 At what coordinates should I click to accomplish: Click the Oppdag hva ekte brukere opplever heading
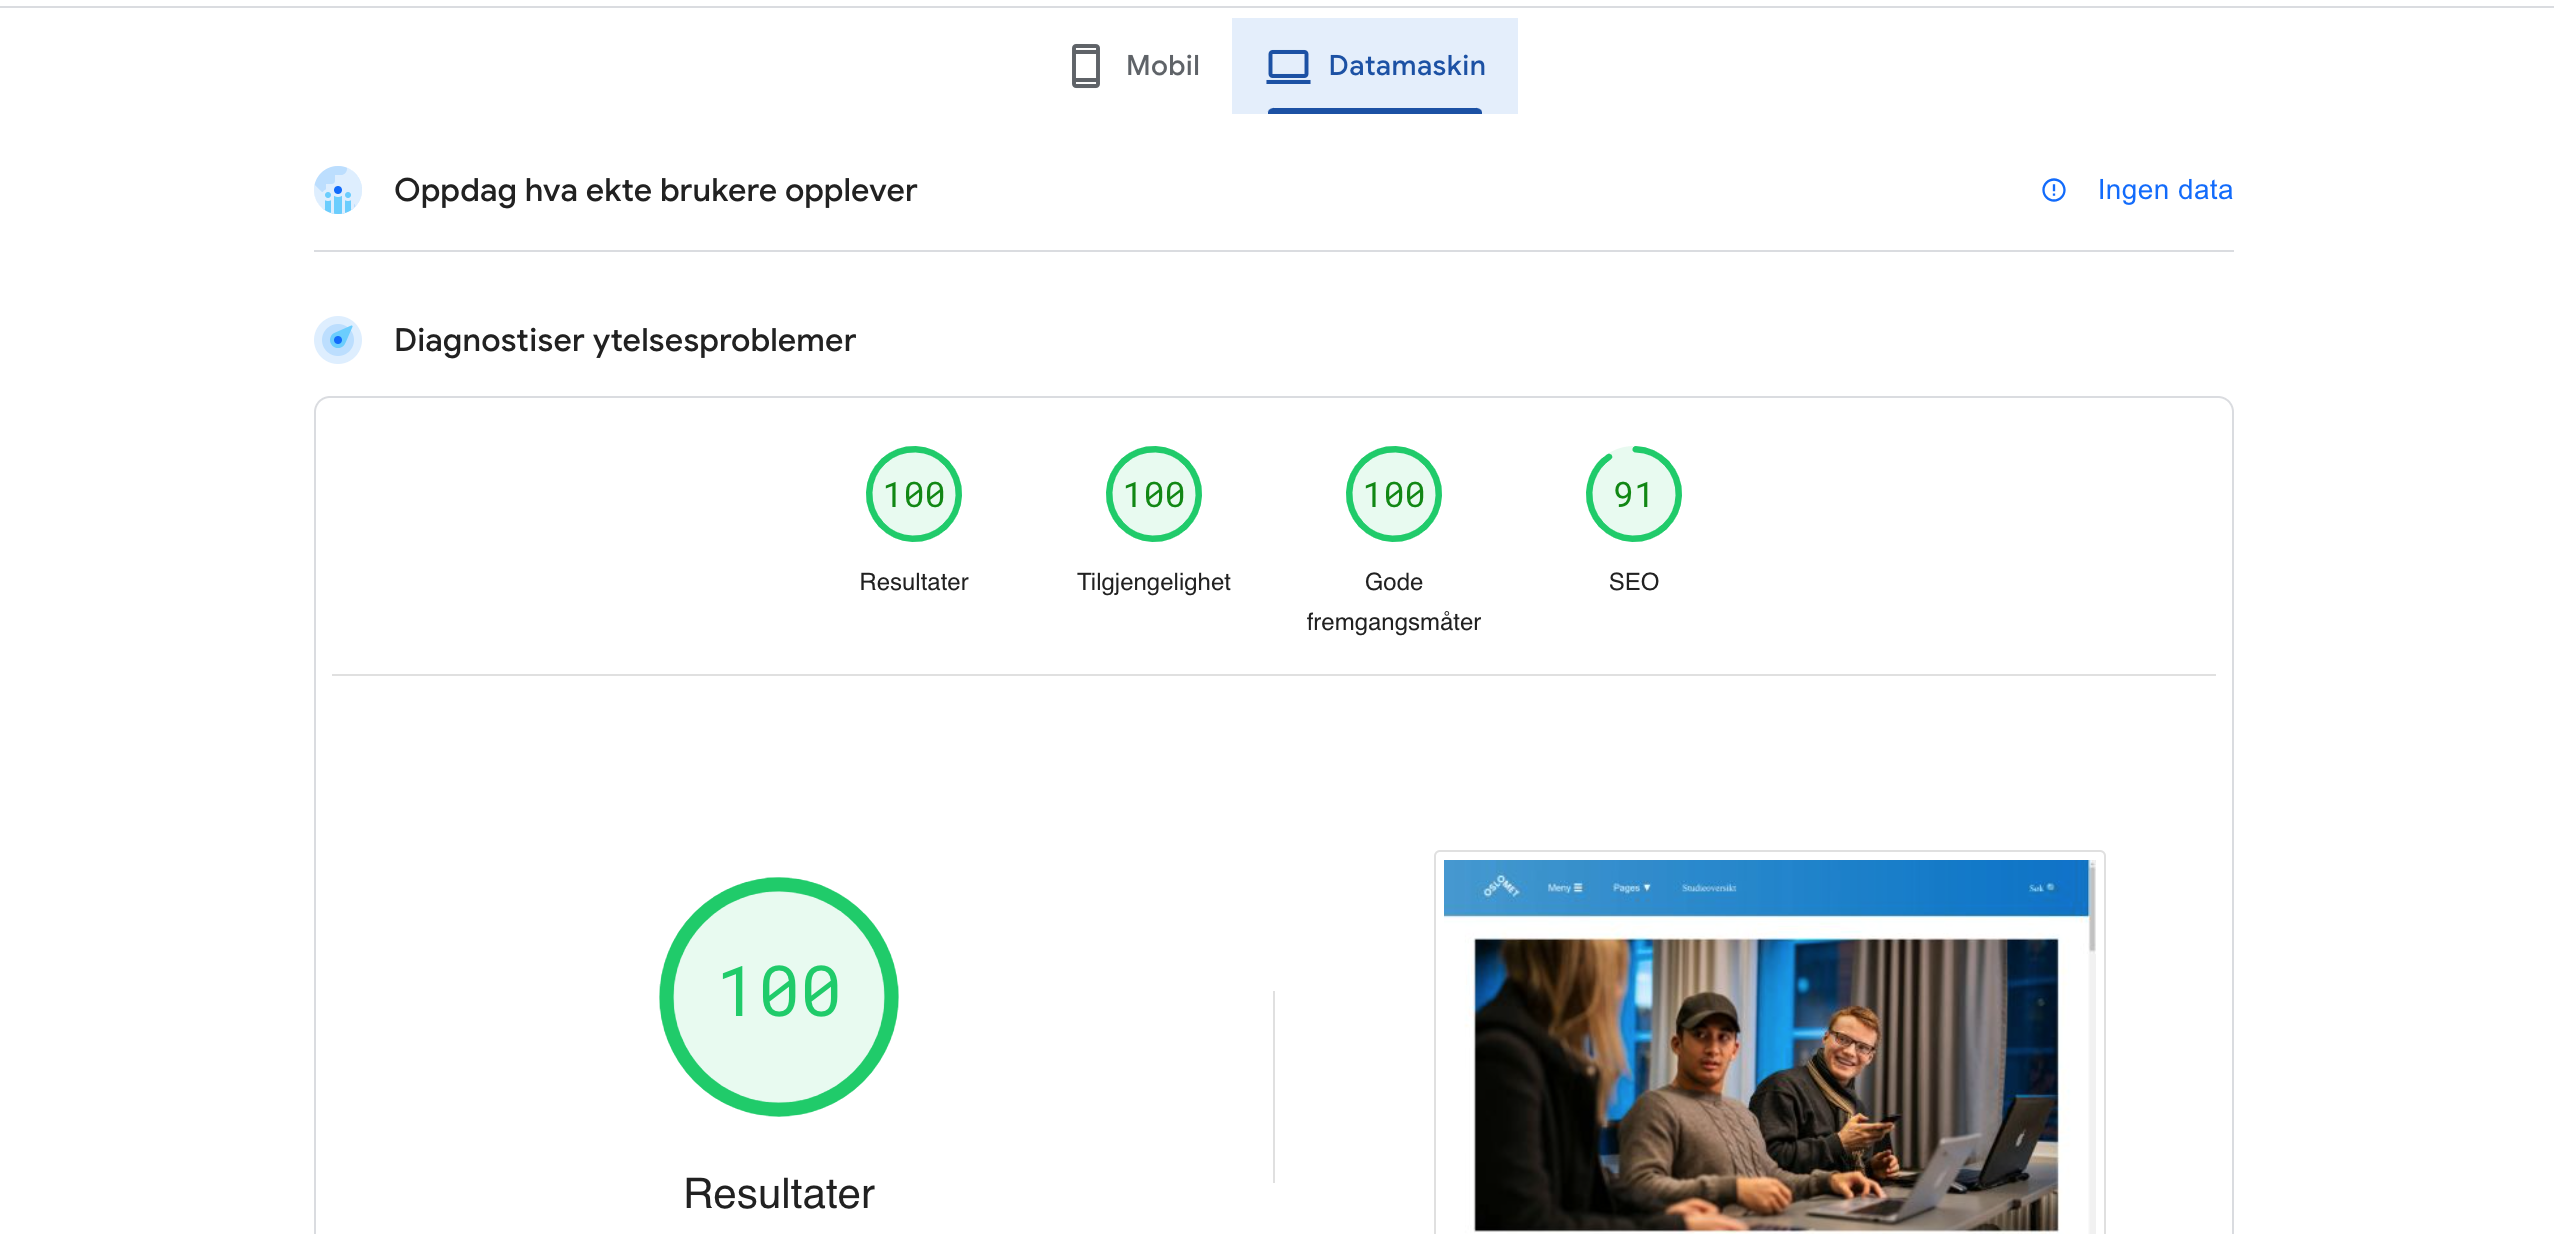tap(655, 190)
